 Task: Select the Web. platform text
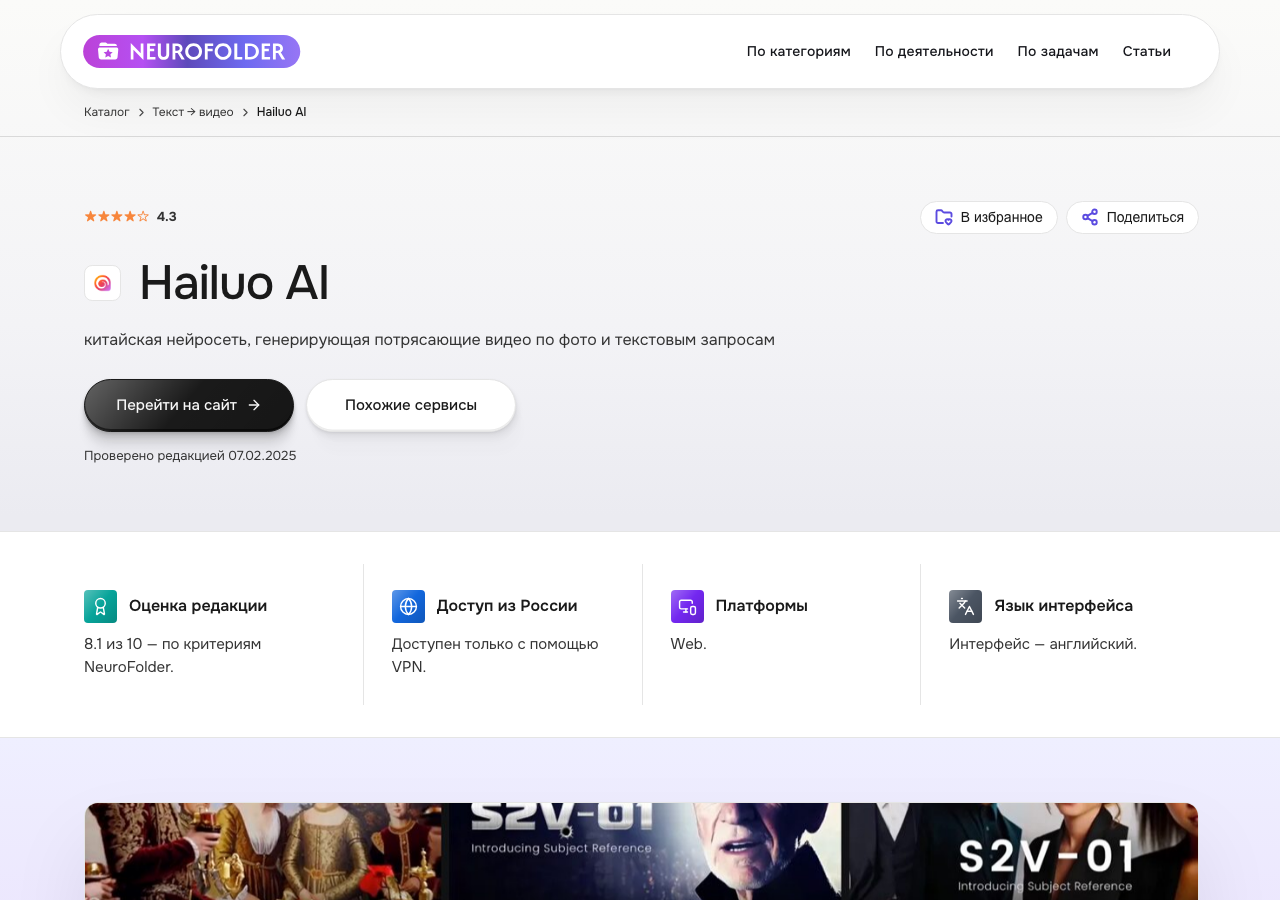coord(689,644)
